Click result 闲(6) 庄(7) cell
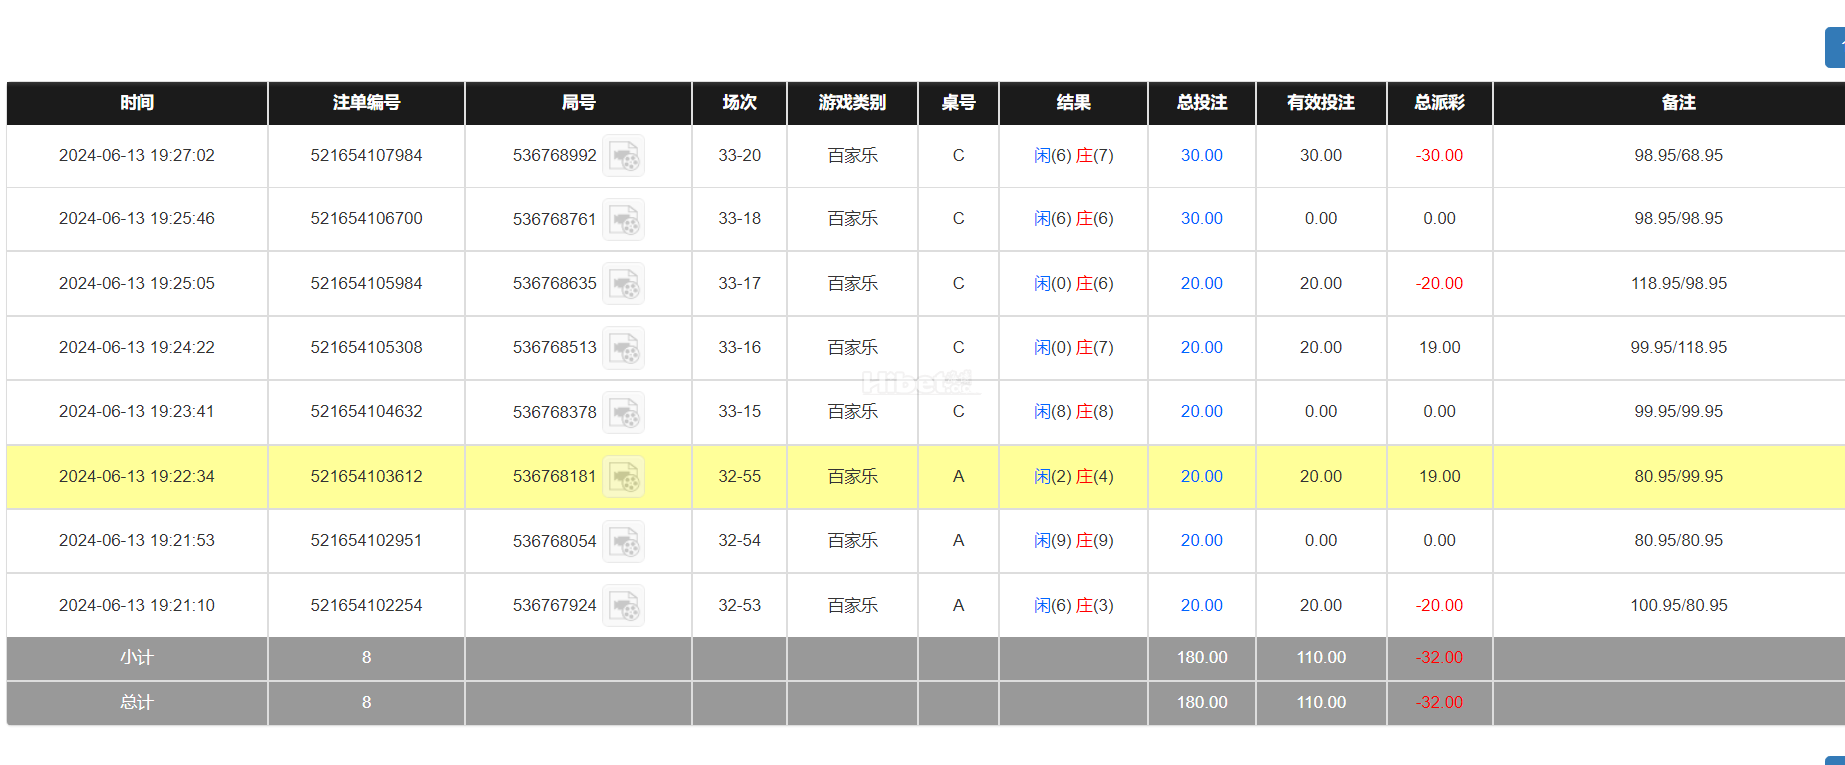 1073,155
